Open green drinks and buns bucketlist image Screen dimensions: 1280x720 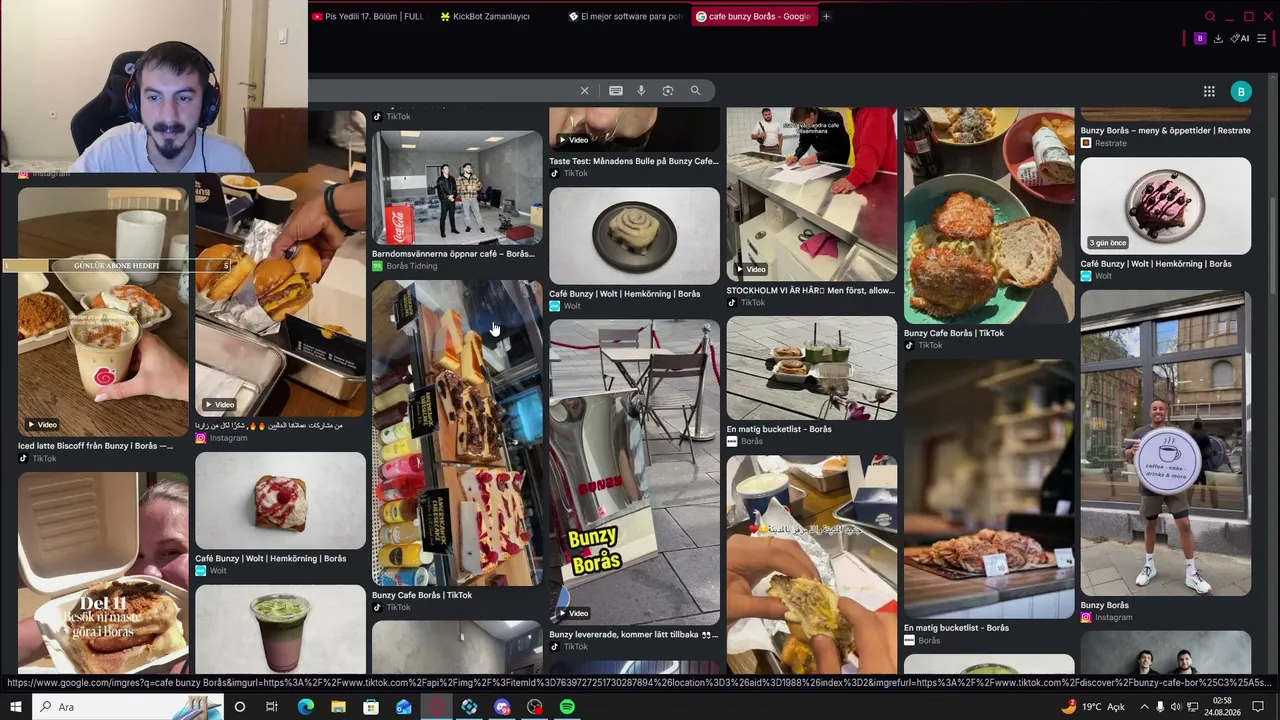pyautogui.click(x=812, y=368)
